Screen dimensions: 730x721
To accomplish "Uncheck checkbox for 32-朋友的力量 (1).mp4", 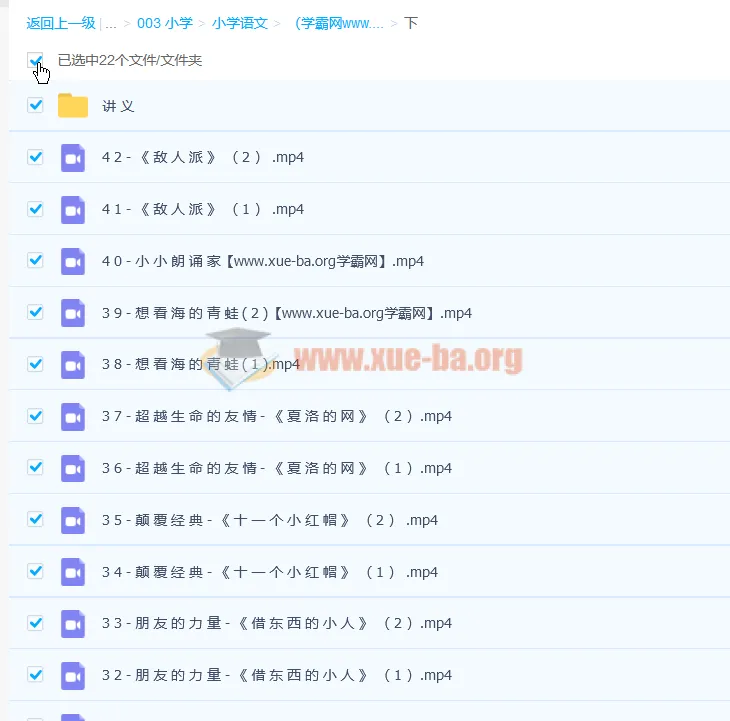I will (x=36, y=675).
